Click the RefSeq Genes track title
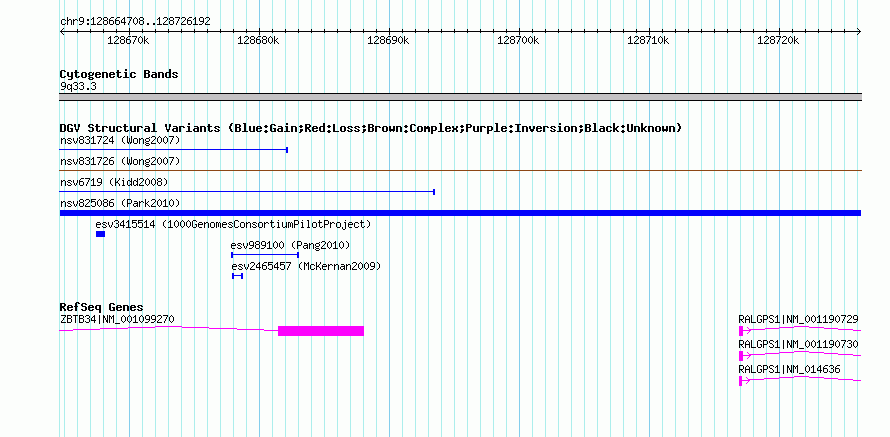The height and width of the screenshot is (437, 890). [x=101, y=308]
